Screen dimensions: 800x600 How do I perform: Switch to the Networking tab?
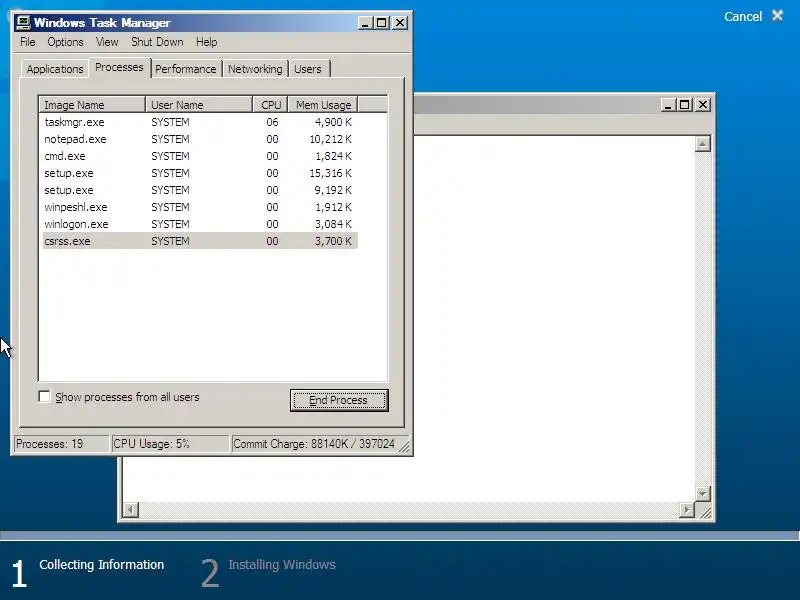255,69
